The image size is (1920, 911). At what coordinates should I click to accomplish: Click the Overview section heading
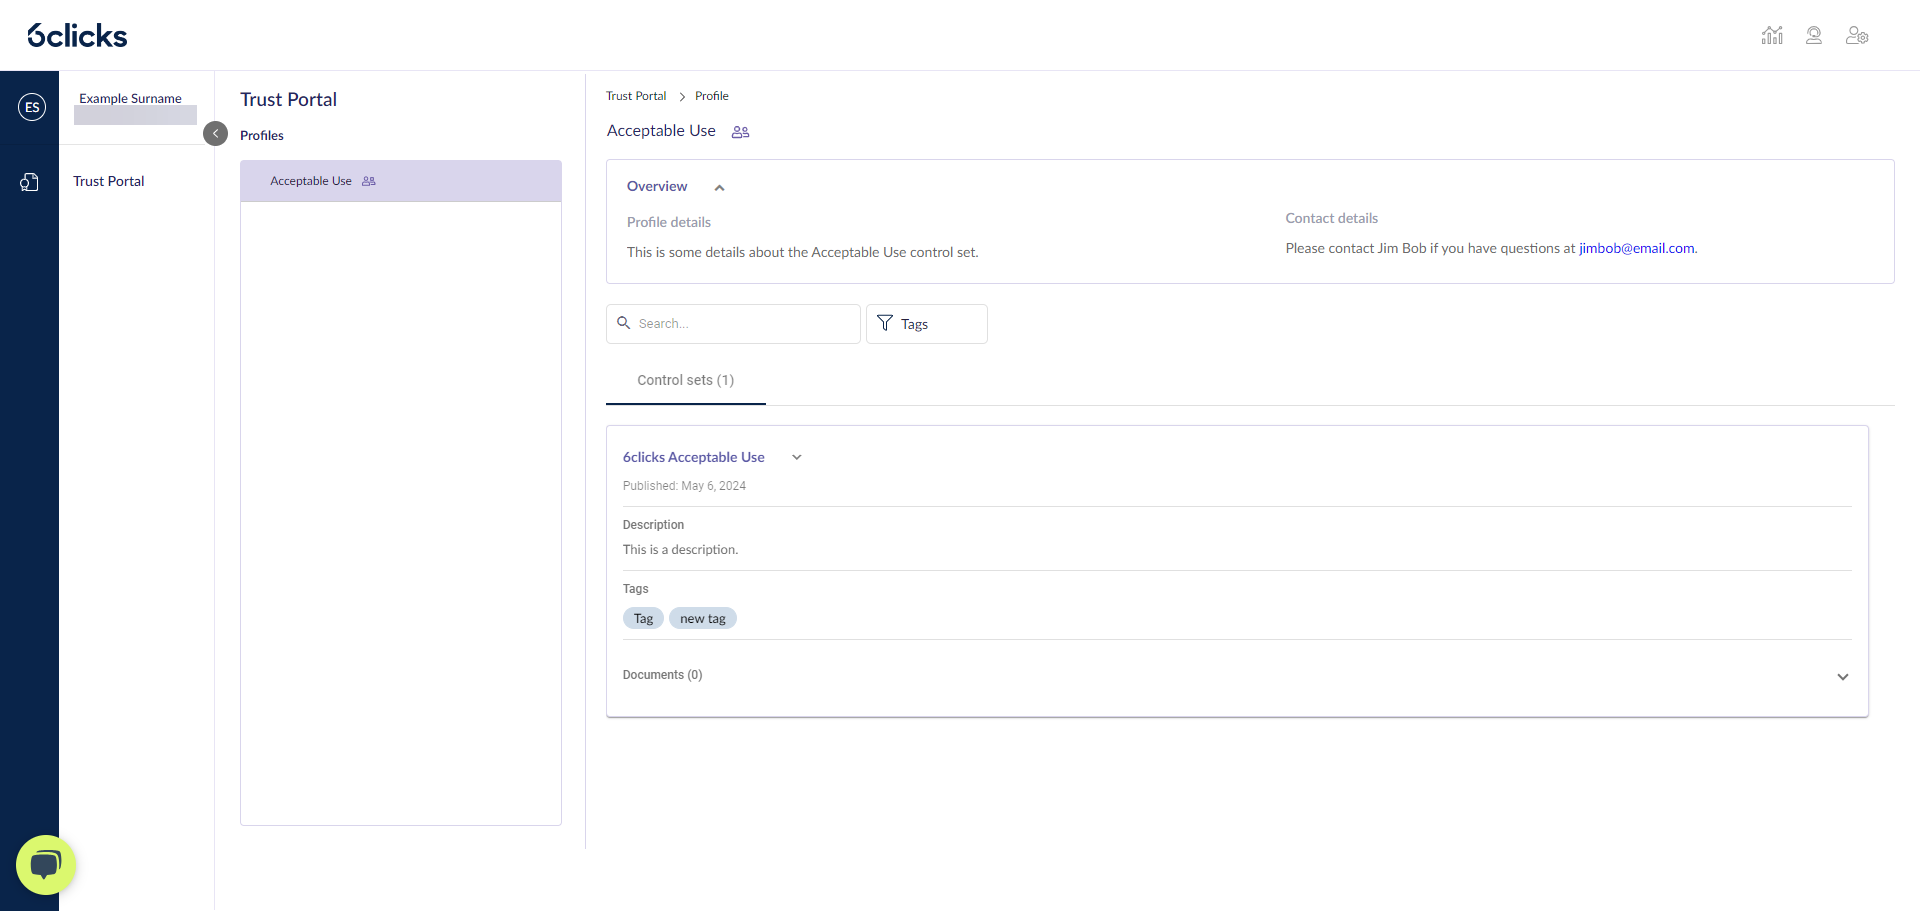point(657,186)
